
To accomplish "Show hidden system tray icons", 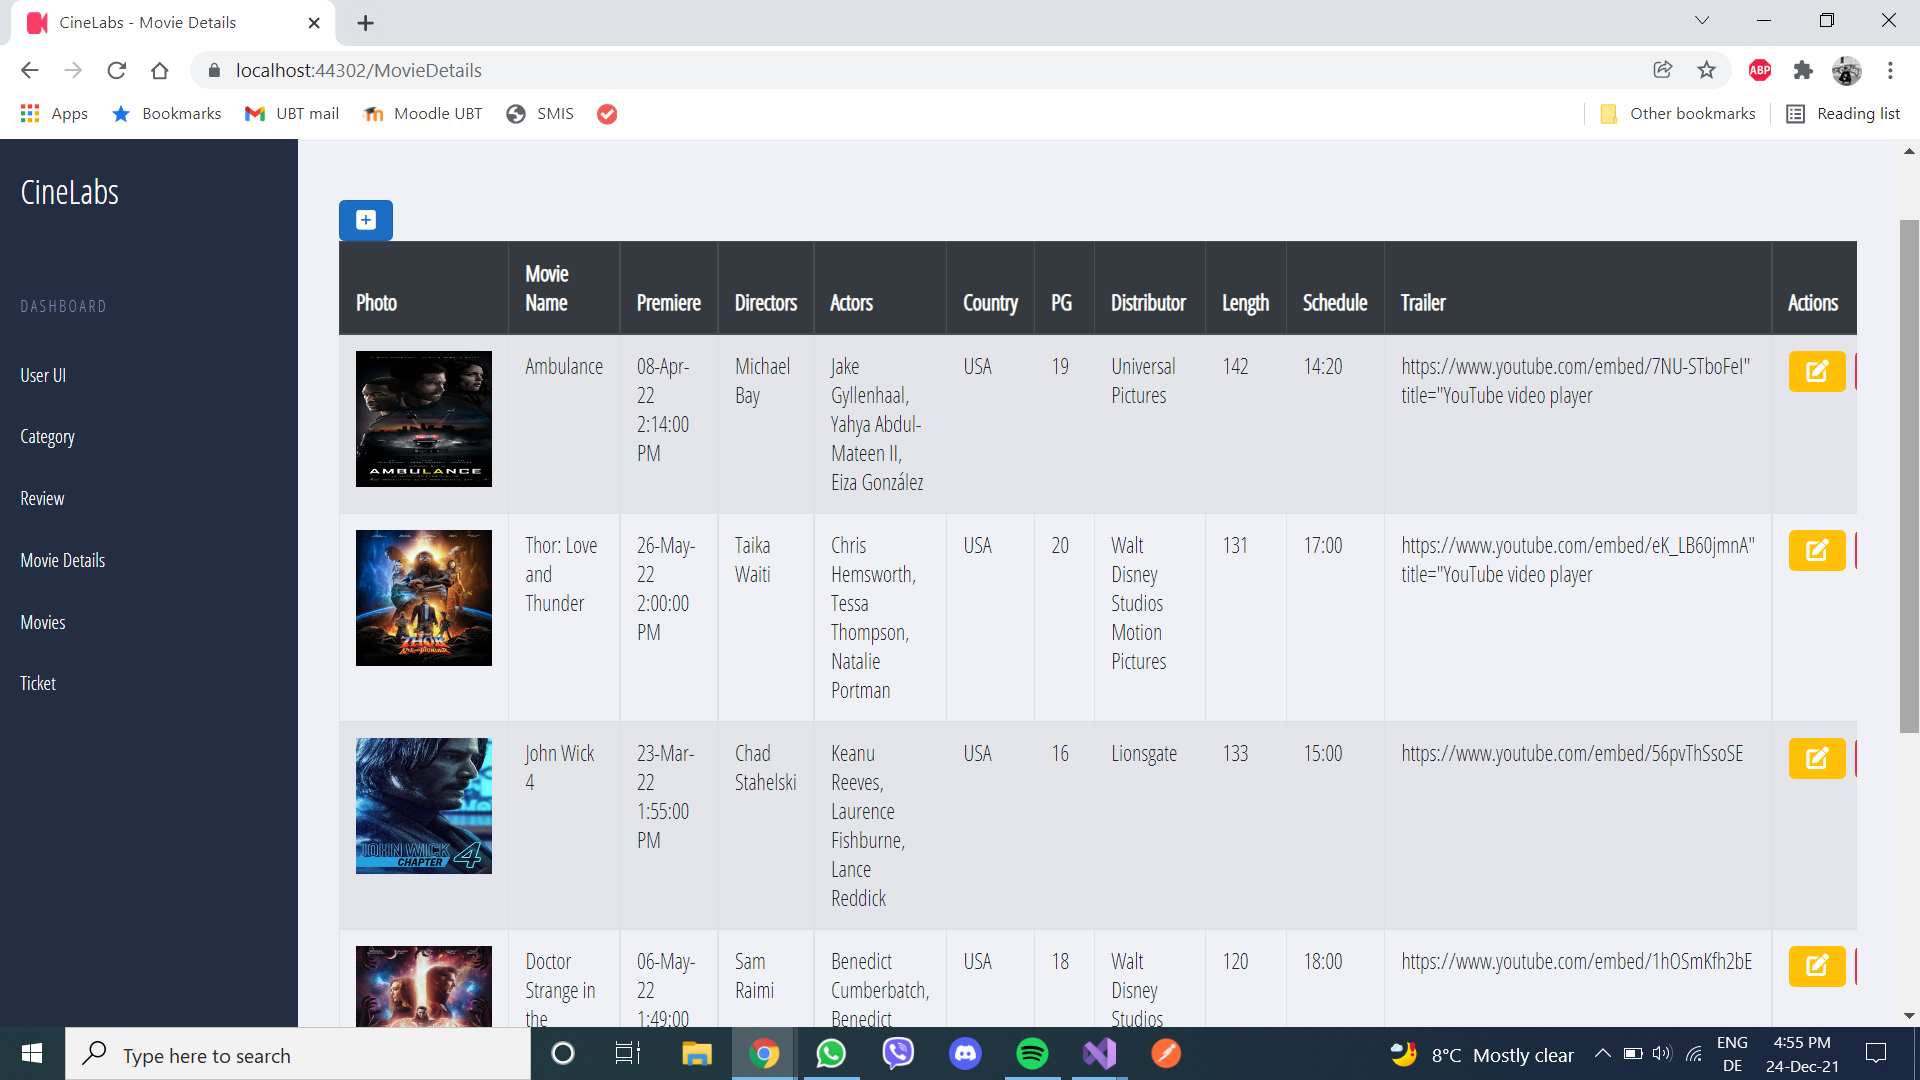I will [x=1602, y=1053].
